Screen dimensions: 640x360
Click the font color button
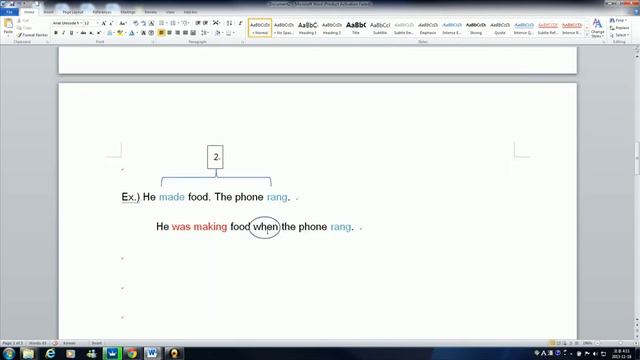[x=131, y=33]
